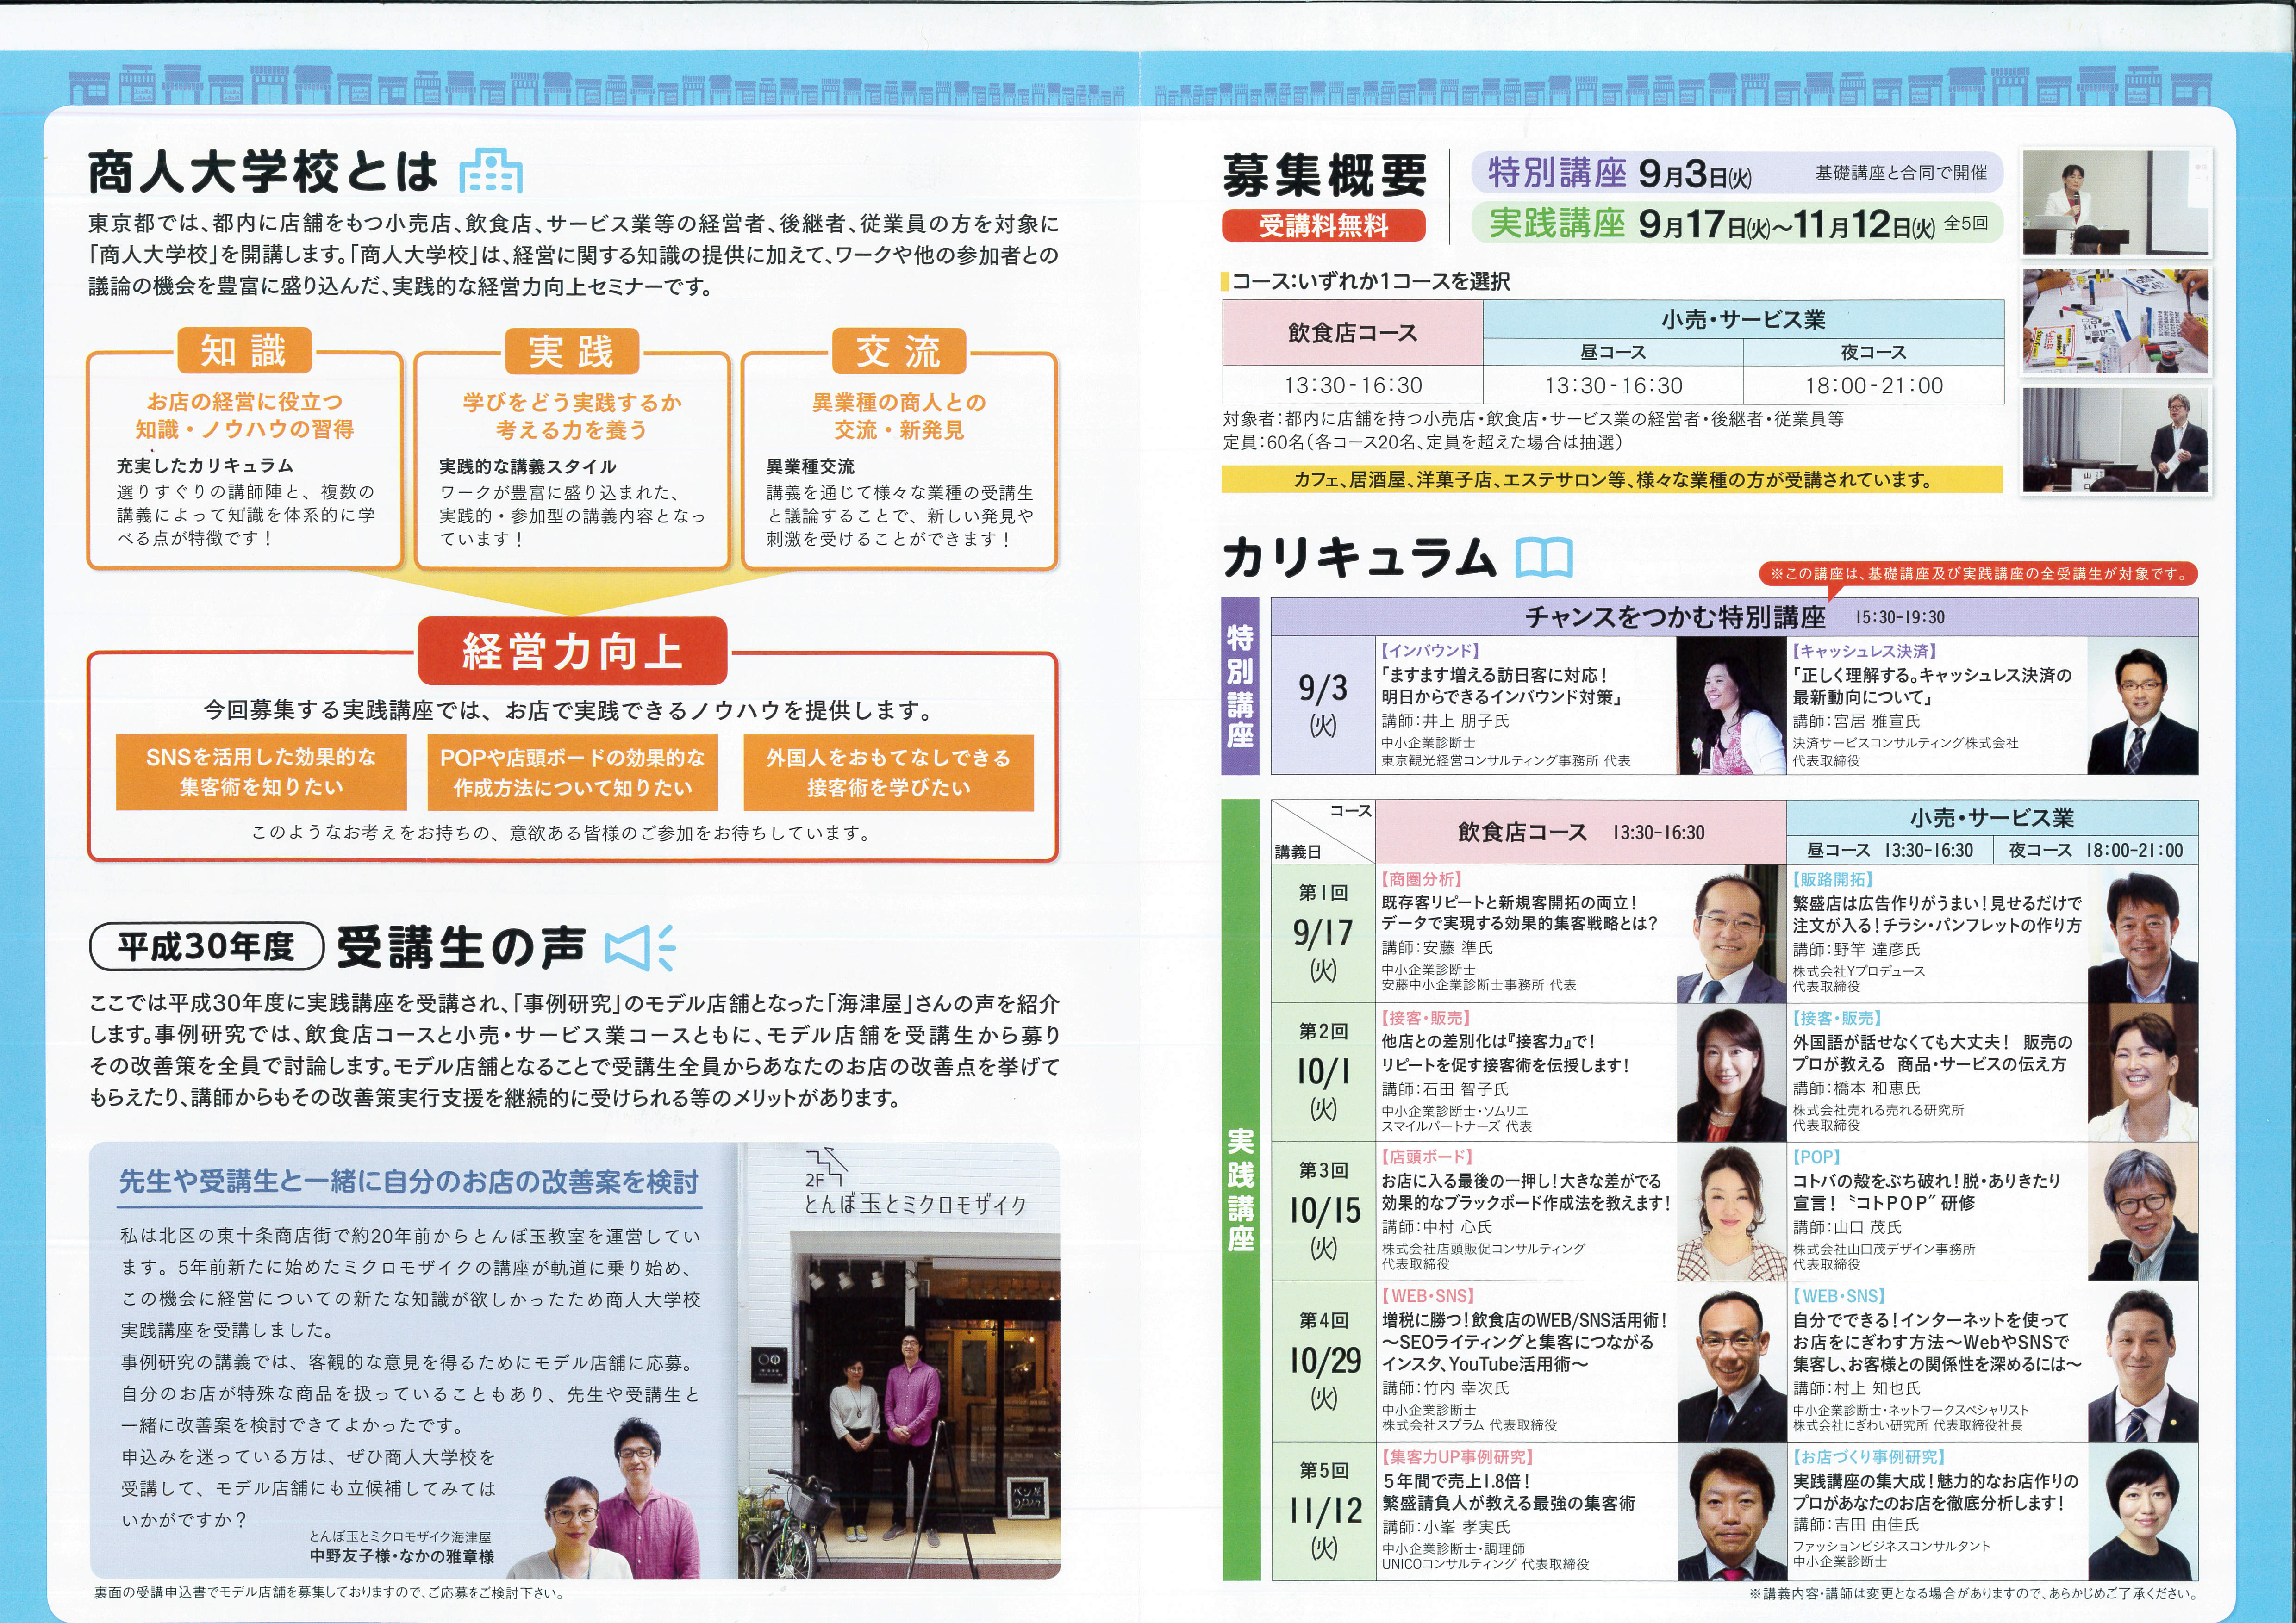Click the open book icon beside カリキュラム
Viewport: 2296px width, 1623px height.
pos(1544,557)
